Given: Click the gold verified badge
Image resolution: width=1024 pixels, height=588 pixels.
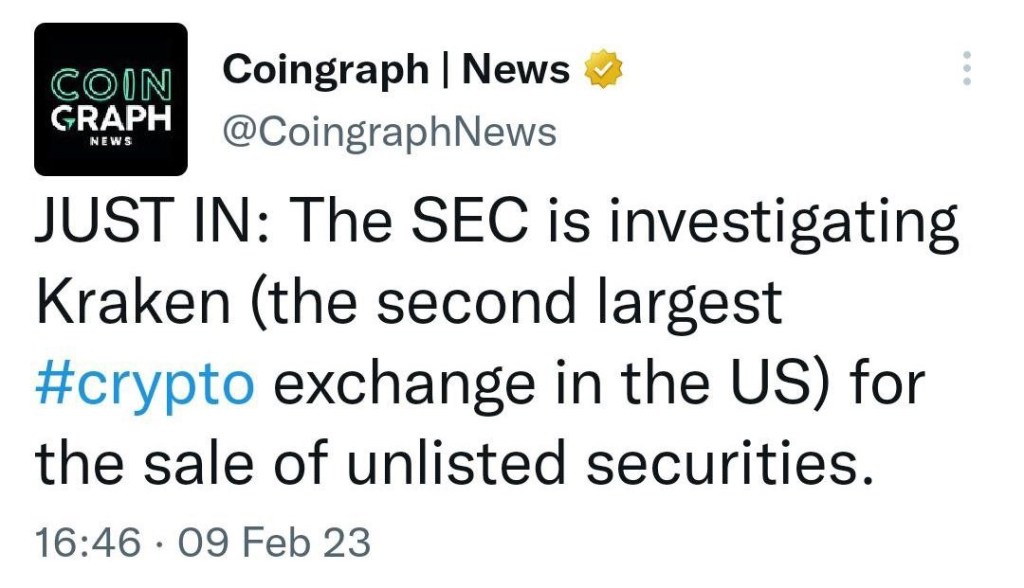Looking at the screenshot, I should [x=603, y=68].
